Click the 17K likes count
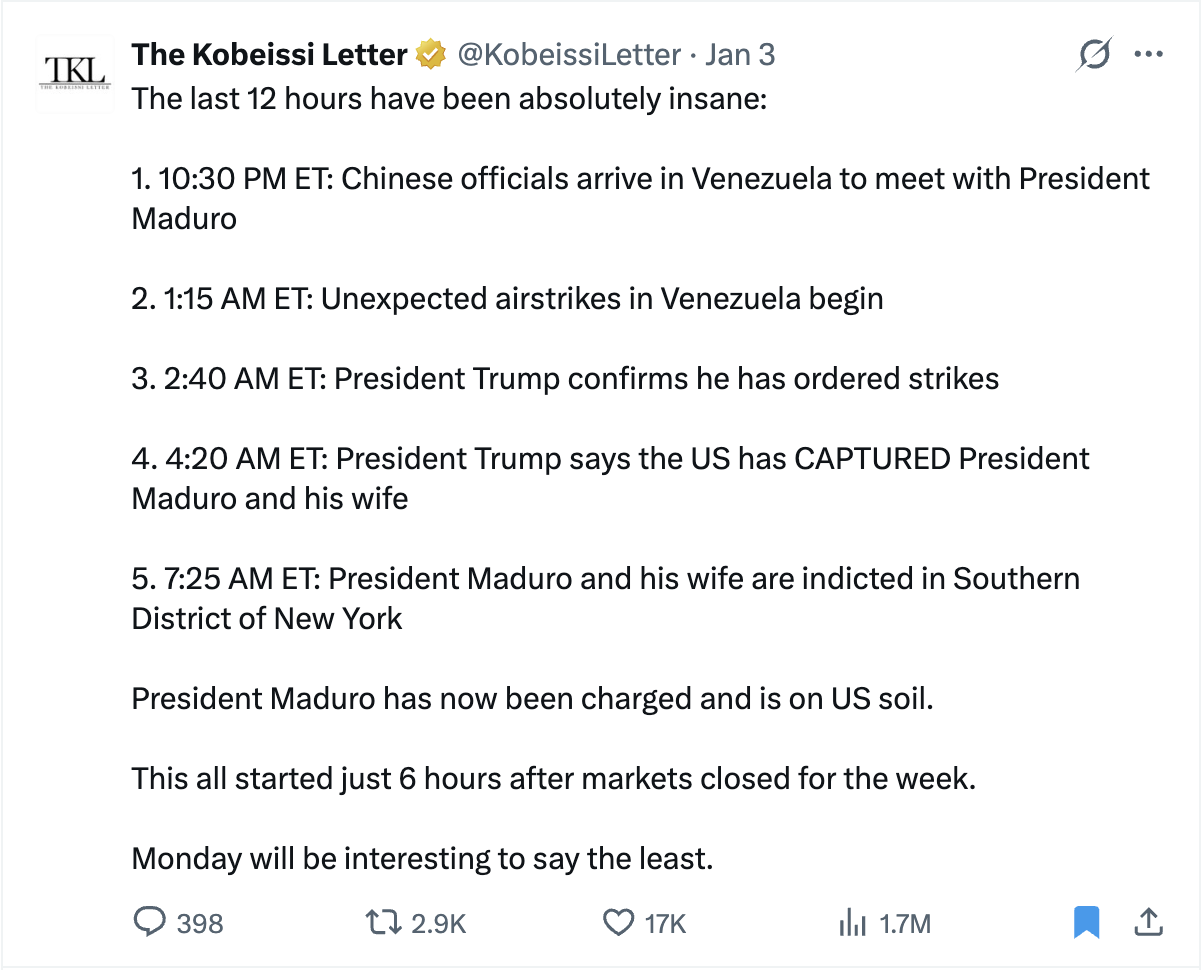1202x970 pixels. [665, 923]
